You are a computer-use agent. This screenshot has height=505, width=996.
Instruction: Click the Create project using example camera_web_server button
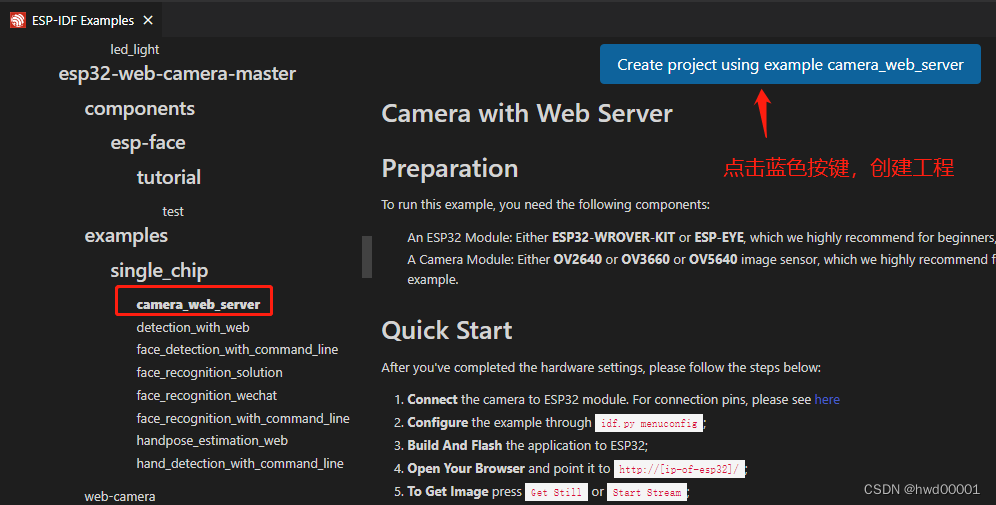(790, 64)
